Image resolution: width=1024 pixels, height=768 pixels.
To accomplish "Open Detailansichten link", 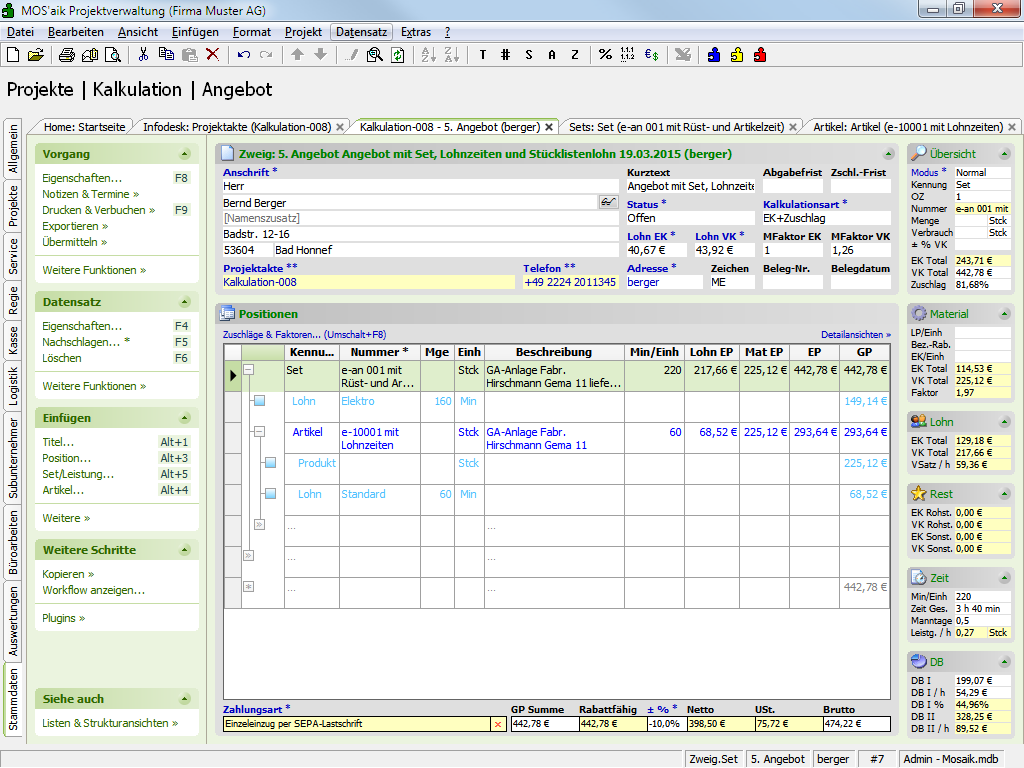I will 856,334.
